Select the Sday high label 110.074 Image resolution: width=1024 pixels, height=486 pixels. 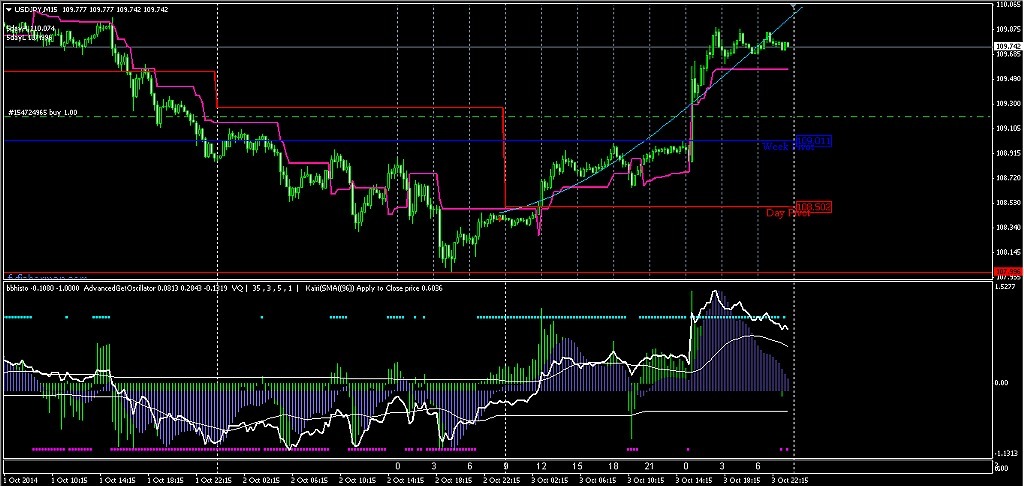pyautogui.click(x=31, y=29)
